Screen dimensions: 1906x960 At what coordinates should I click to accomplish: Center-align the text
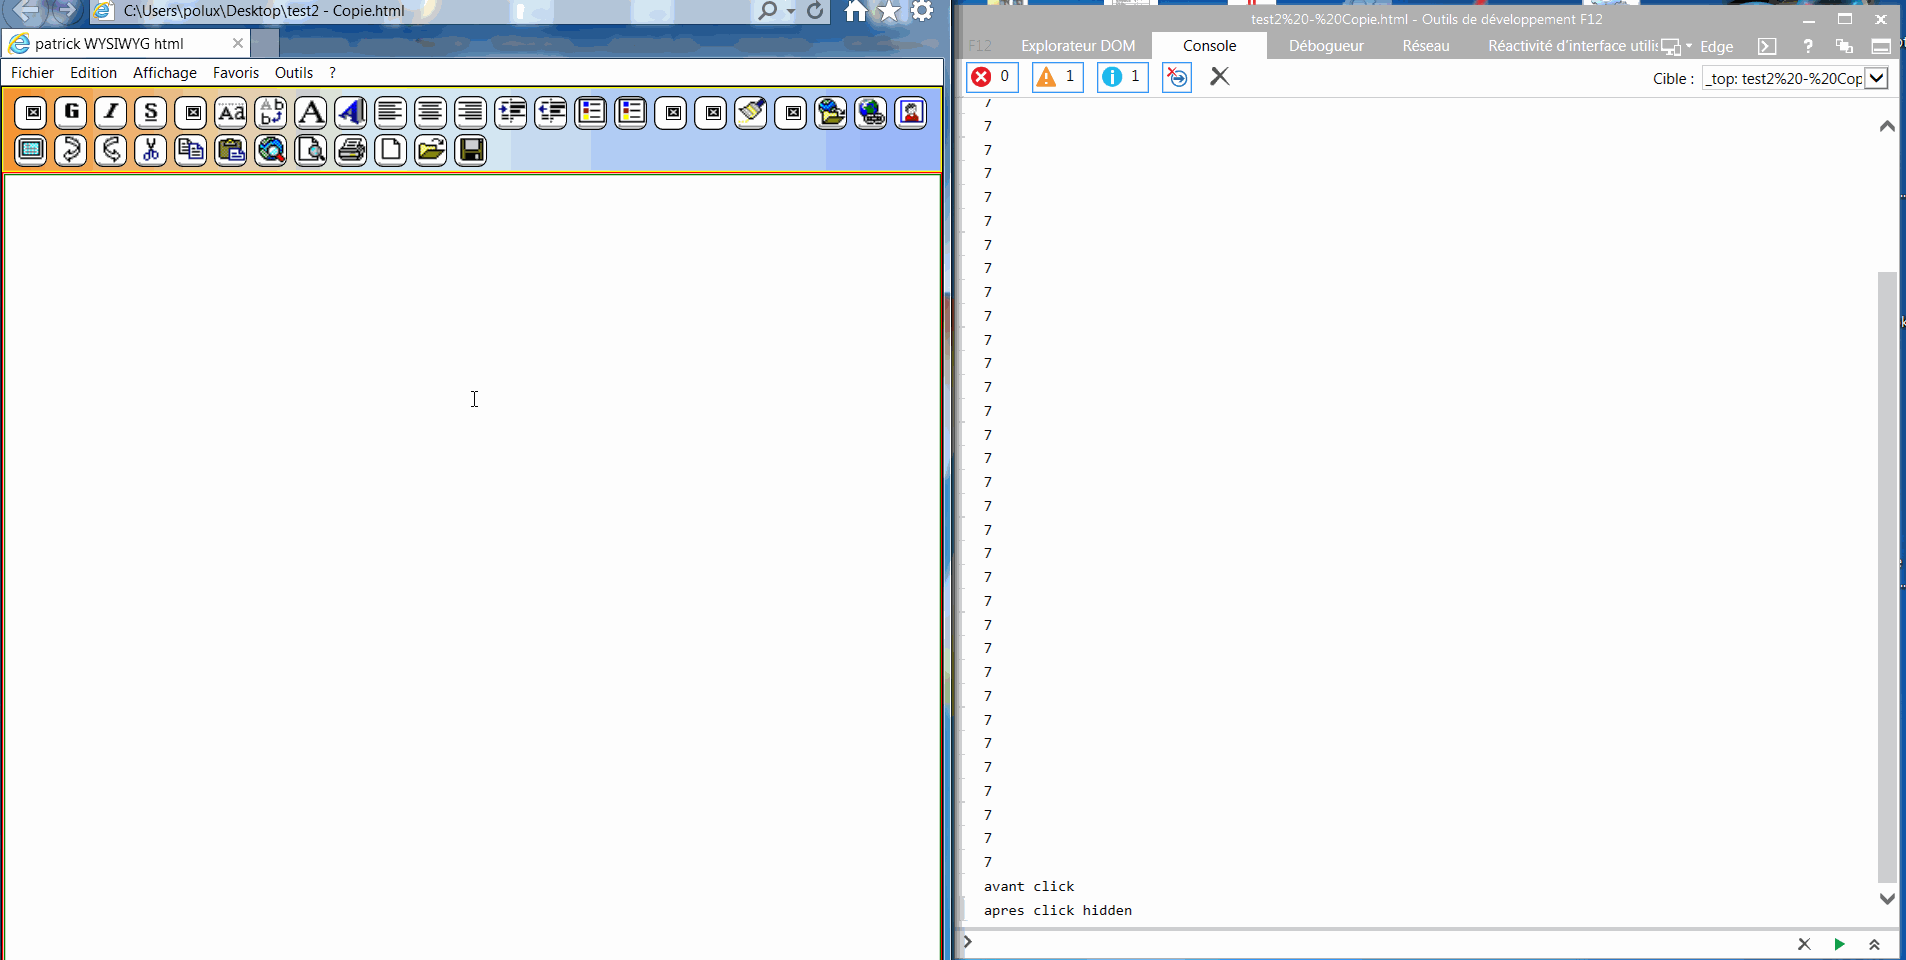[x=431, y=113]
